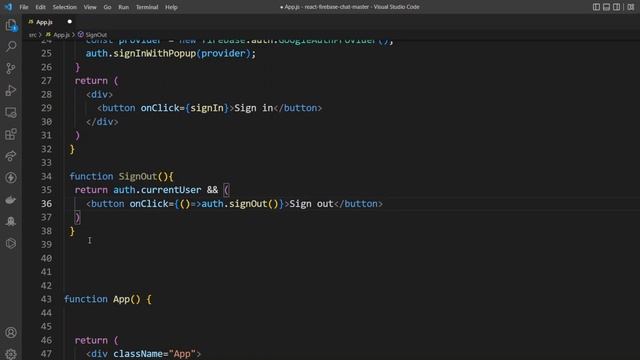Open the Search view magnifier icon
The width and height of the screenshot is (640, 360).
coord(11,46)
